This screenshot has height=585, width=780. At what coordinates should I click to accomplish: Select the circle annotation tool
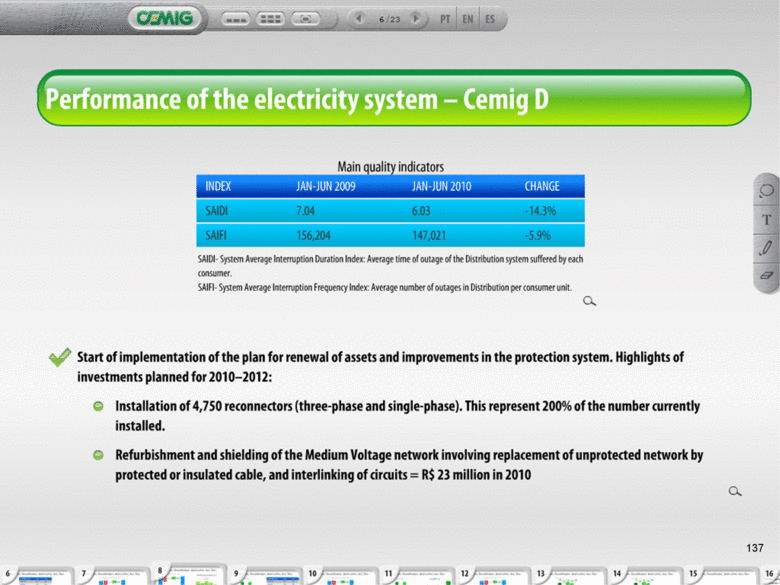pos(767,191)
